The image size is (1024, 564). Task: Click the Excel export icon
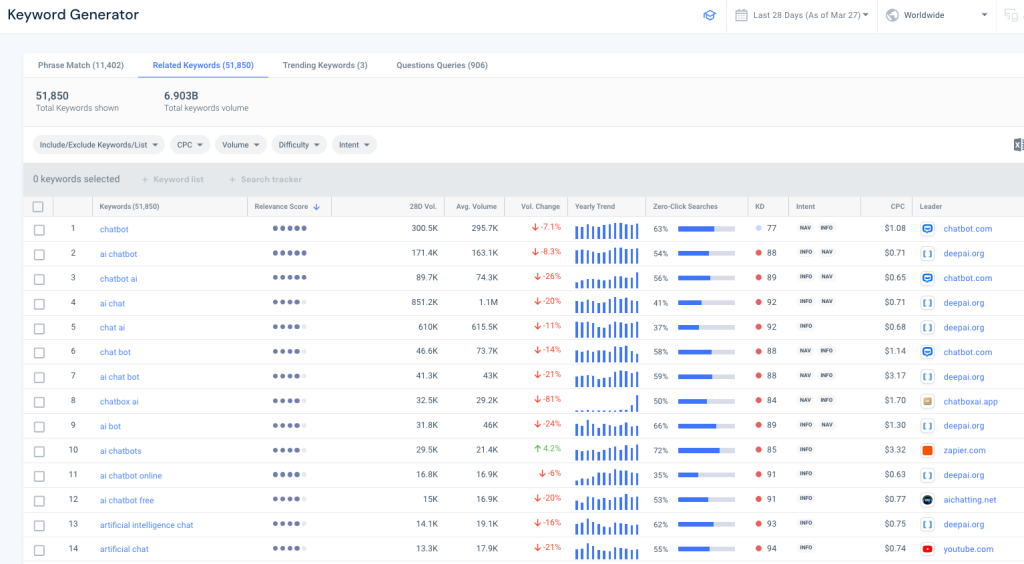pos(1018,145)
